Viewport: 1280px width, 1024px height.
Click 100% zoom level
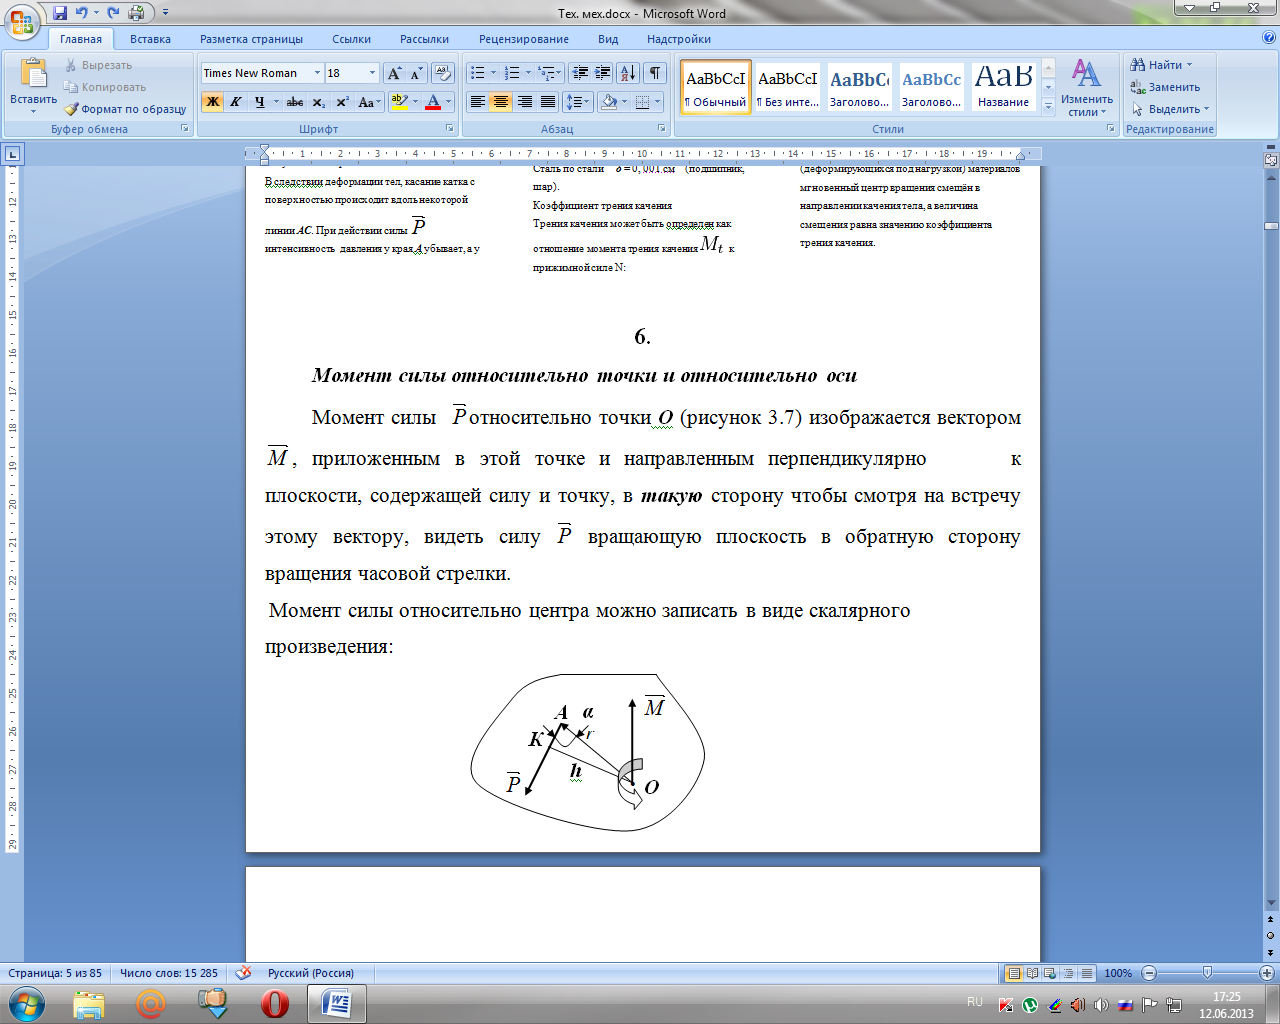coord(1118,973)
